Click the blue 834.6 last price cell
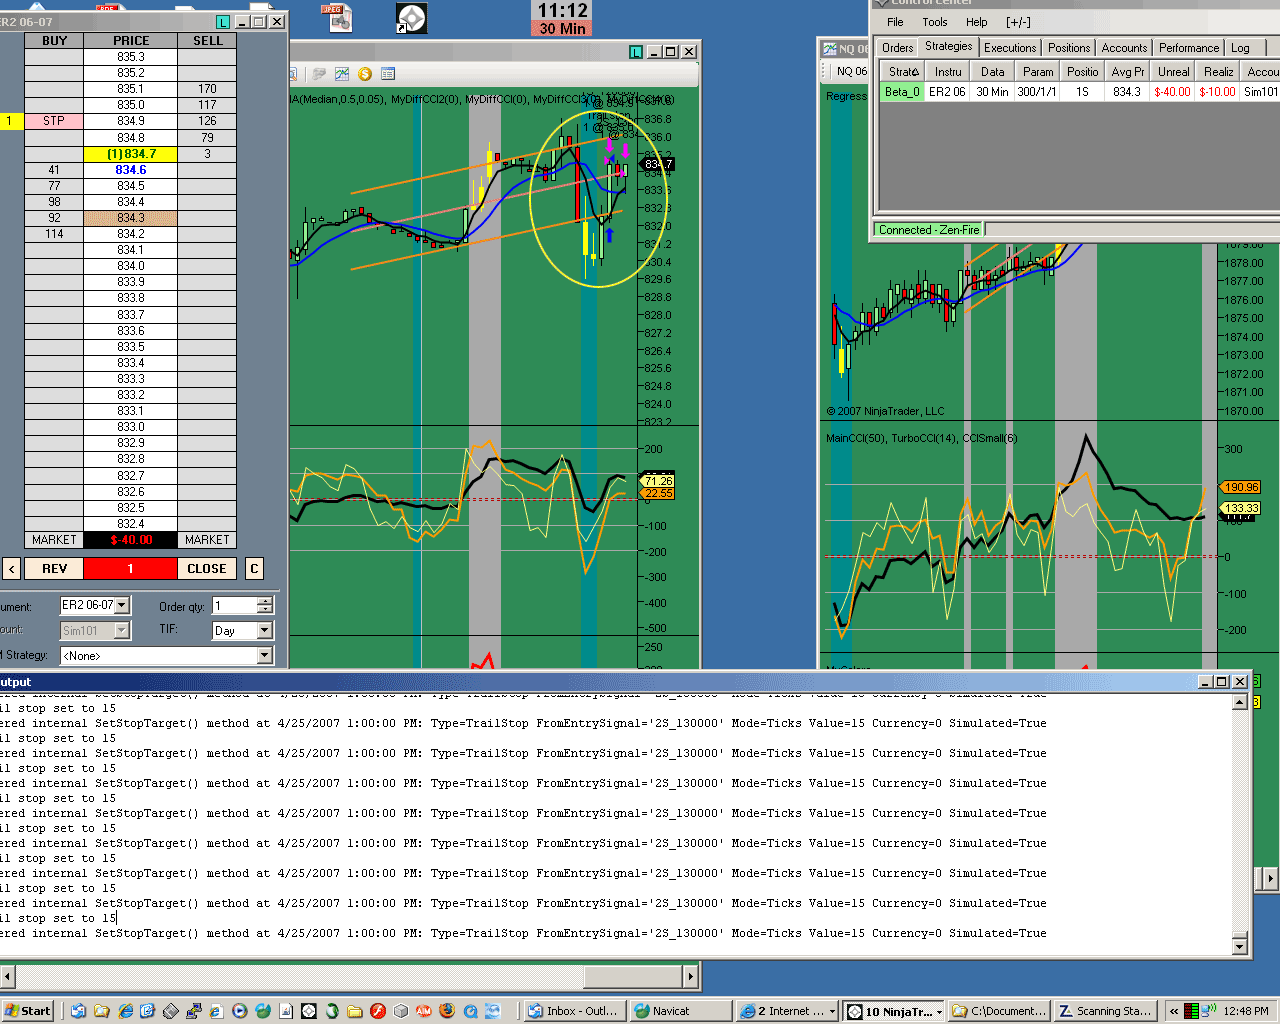The height and width of the screenshot is (1024, 1280). pos(131,170)
